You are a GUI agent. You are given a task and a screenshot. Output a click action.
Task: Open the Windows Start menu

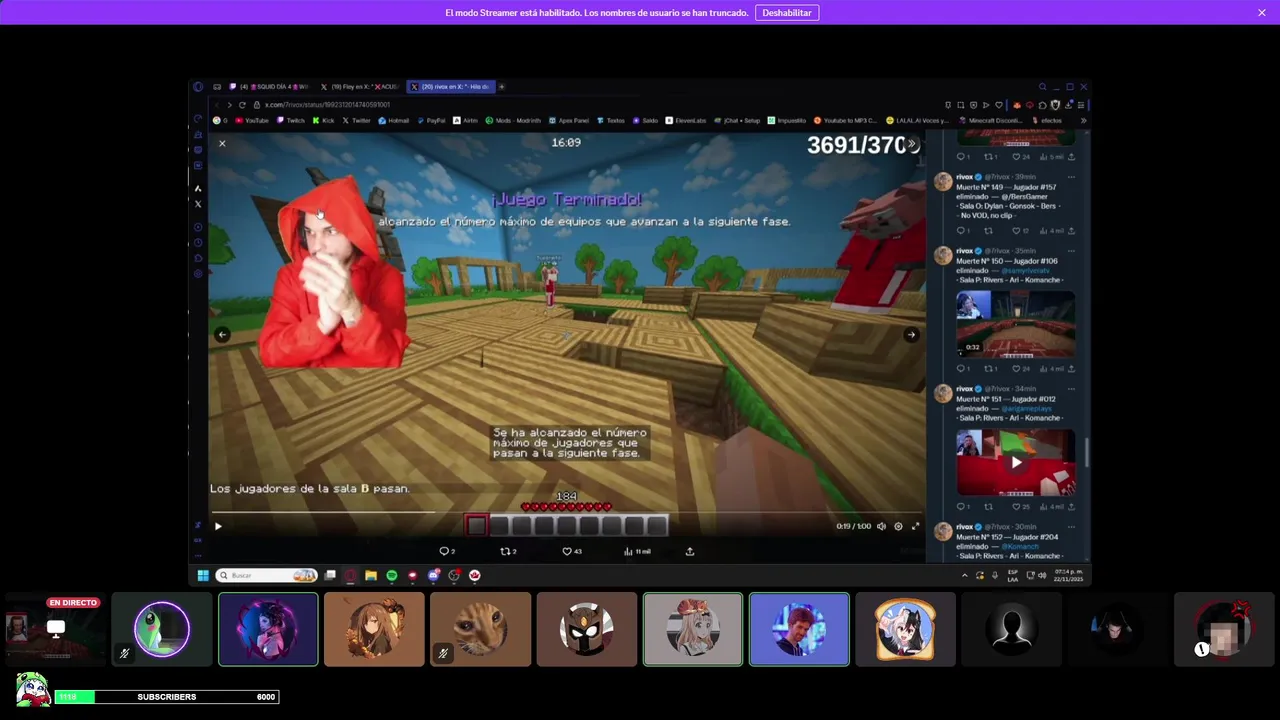[203, 575]
